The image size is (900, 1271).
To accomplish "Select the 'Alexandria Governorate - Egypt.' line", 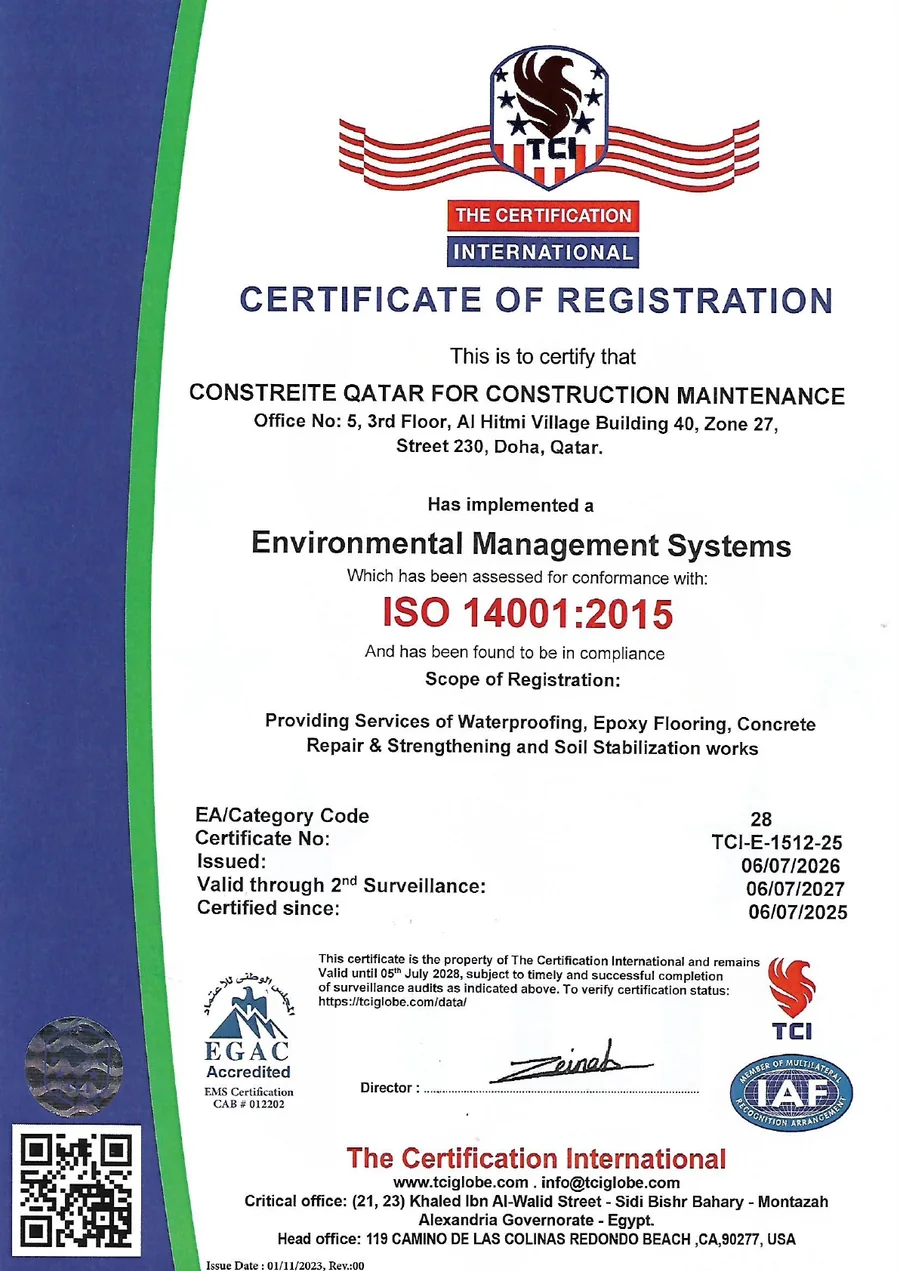I will 536,1221.
